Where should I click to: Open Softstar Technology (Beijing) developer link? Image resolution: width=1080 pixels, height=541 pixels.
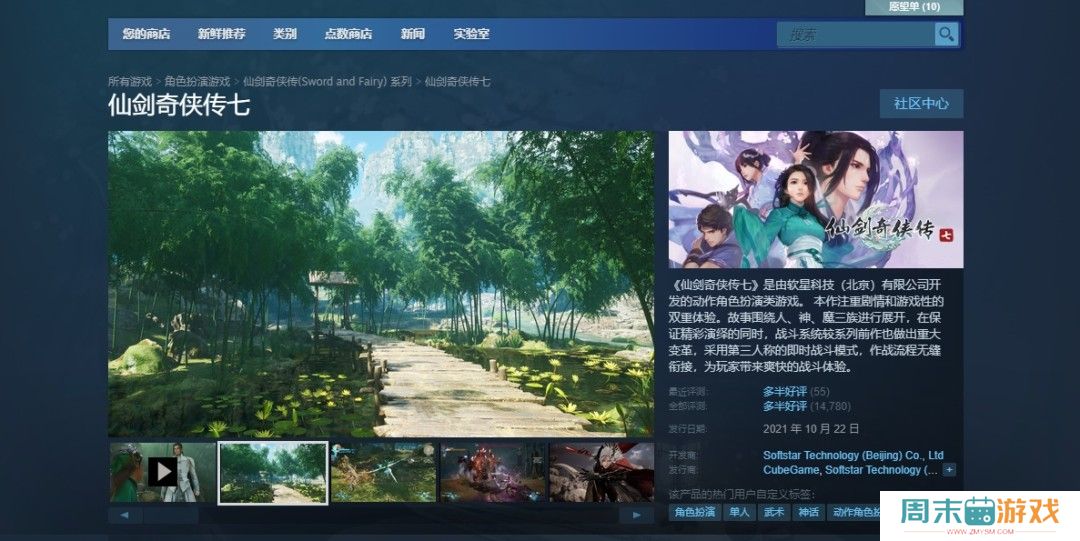click(852, 456)
